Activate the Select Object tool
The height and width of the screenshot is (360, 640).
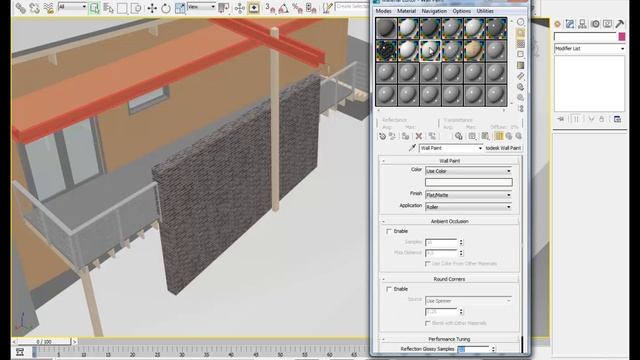coord(94,8)
